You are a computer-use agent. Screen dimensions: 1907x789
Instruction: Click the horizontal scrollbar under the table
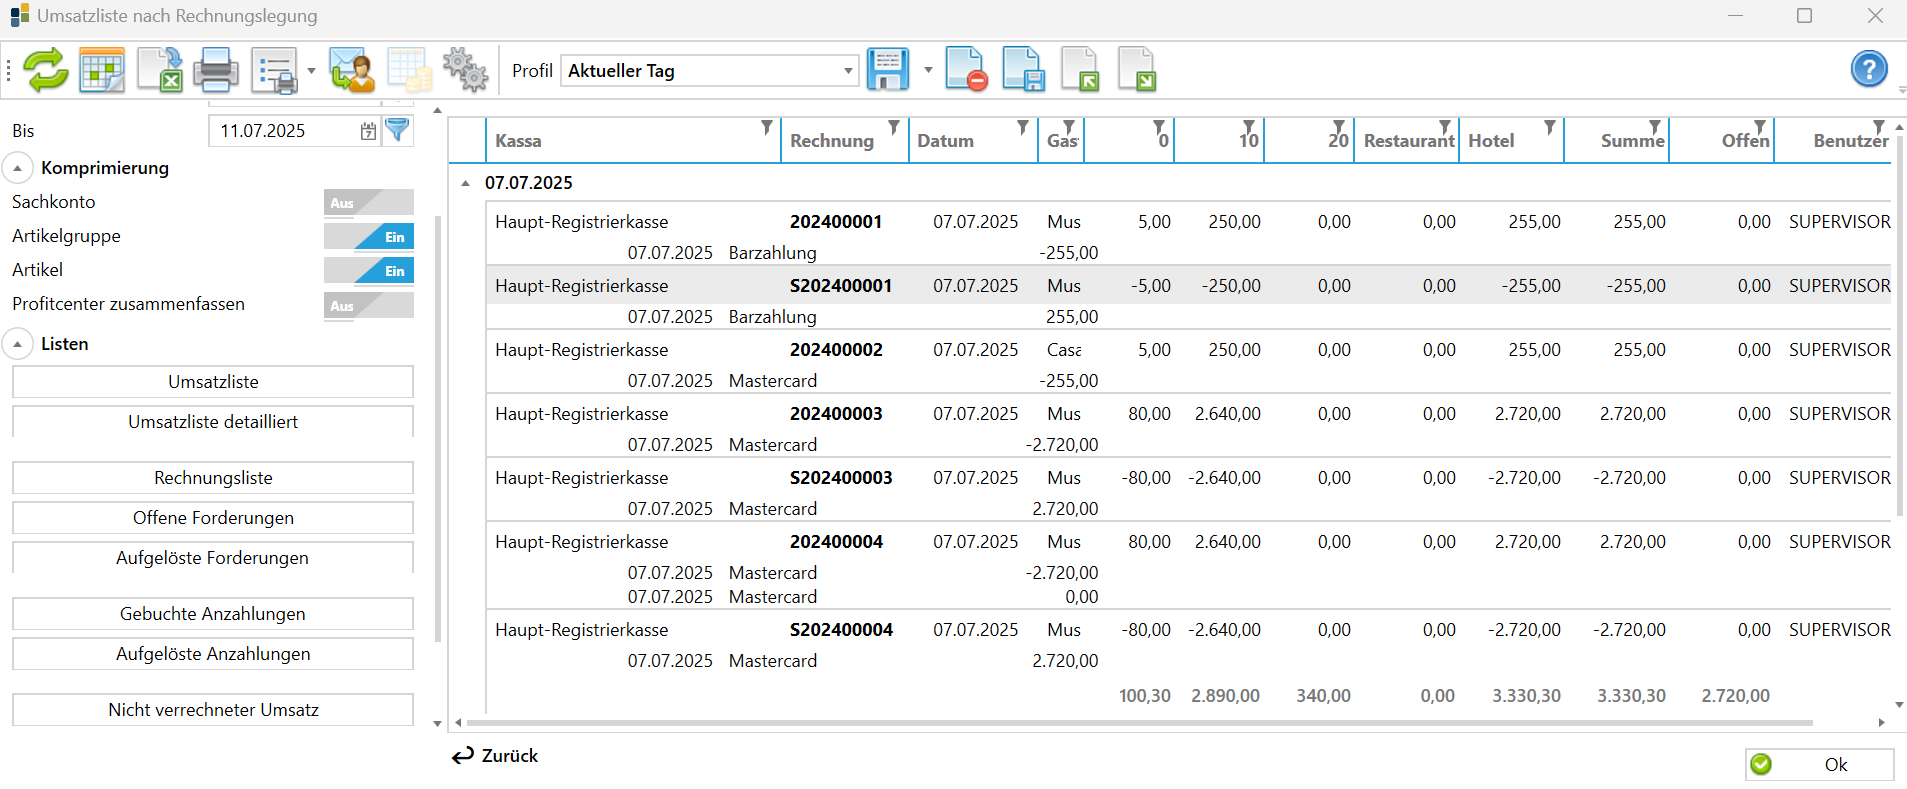[x=1140, y=722]
